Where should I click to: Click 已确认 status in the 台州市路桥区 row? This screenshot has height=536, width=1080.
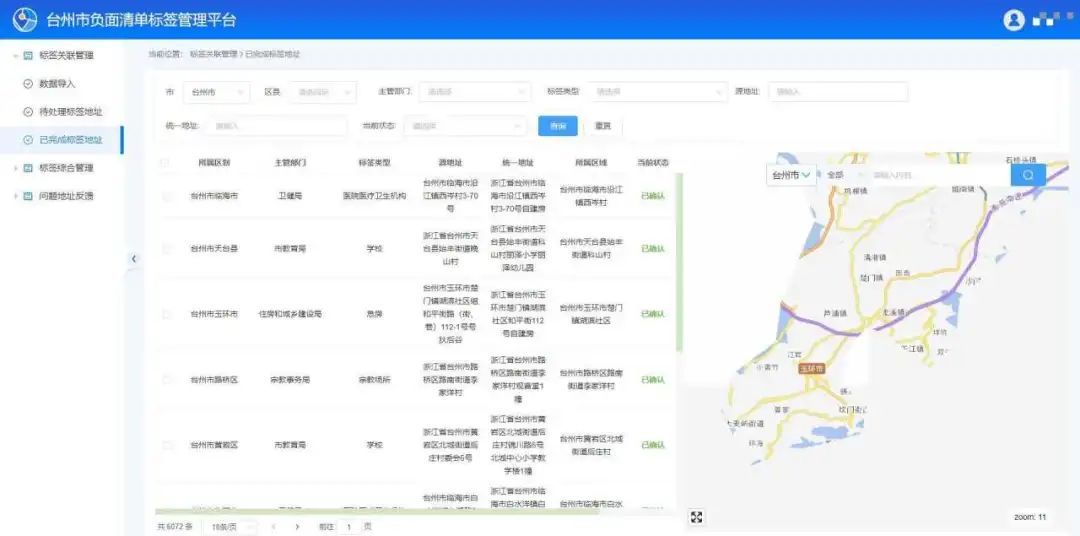pyautogui.click(x=652, y=380)
